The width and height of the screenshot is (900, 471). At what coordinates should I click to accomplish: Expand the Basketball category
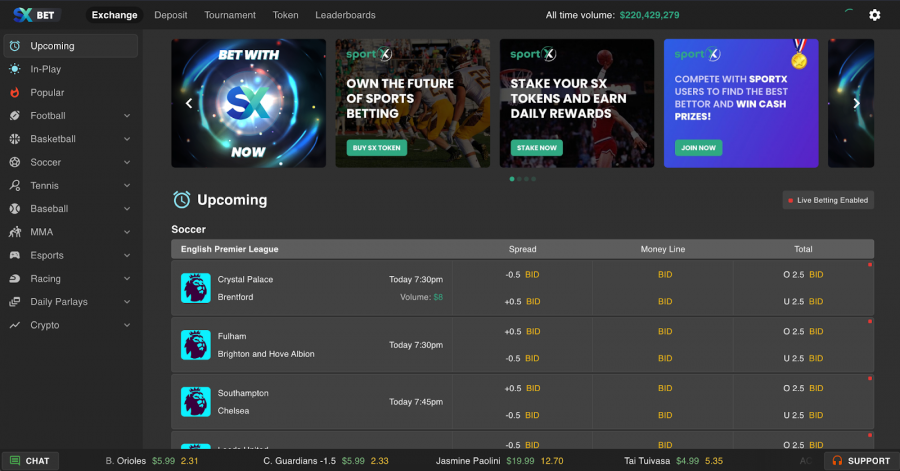point(127,139)
